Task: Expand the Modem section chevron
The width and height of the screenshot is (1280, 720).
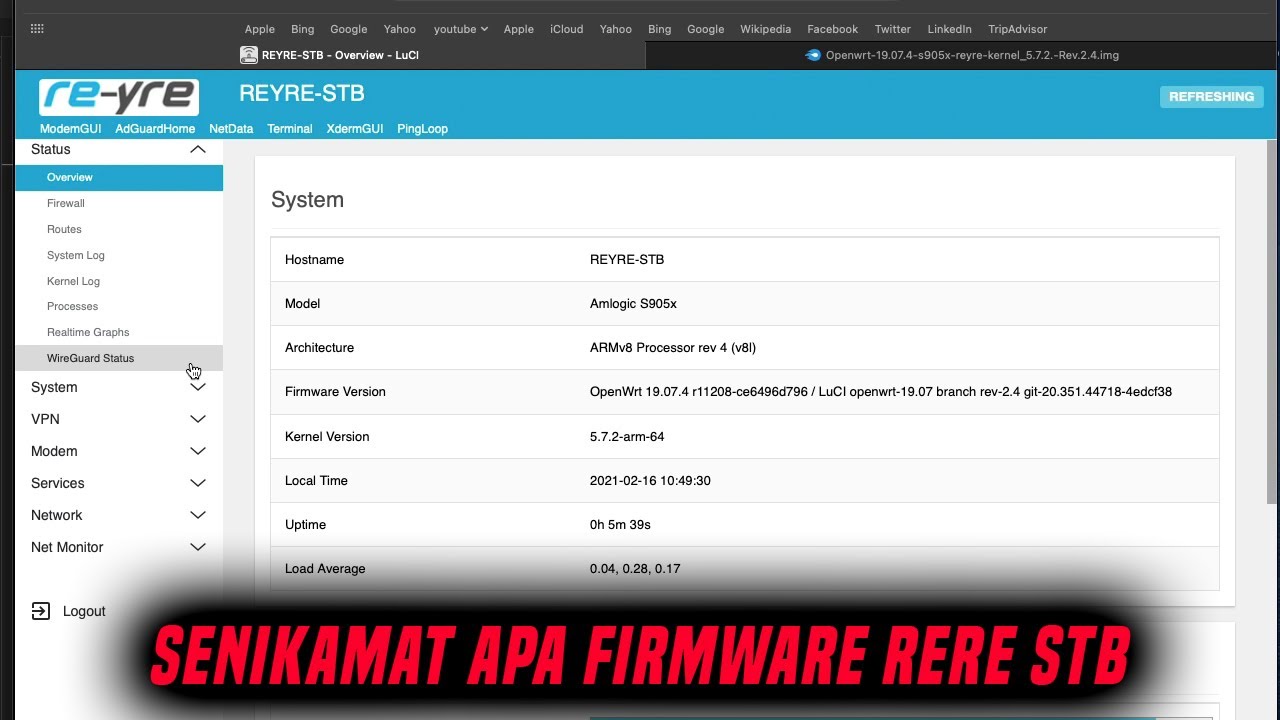Action: tap(198, 451)
